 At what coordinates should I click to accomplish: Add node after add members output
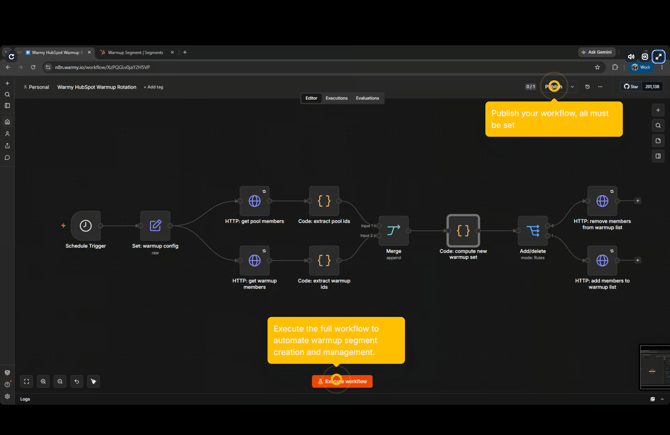[638, 260]
